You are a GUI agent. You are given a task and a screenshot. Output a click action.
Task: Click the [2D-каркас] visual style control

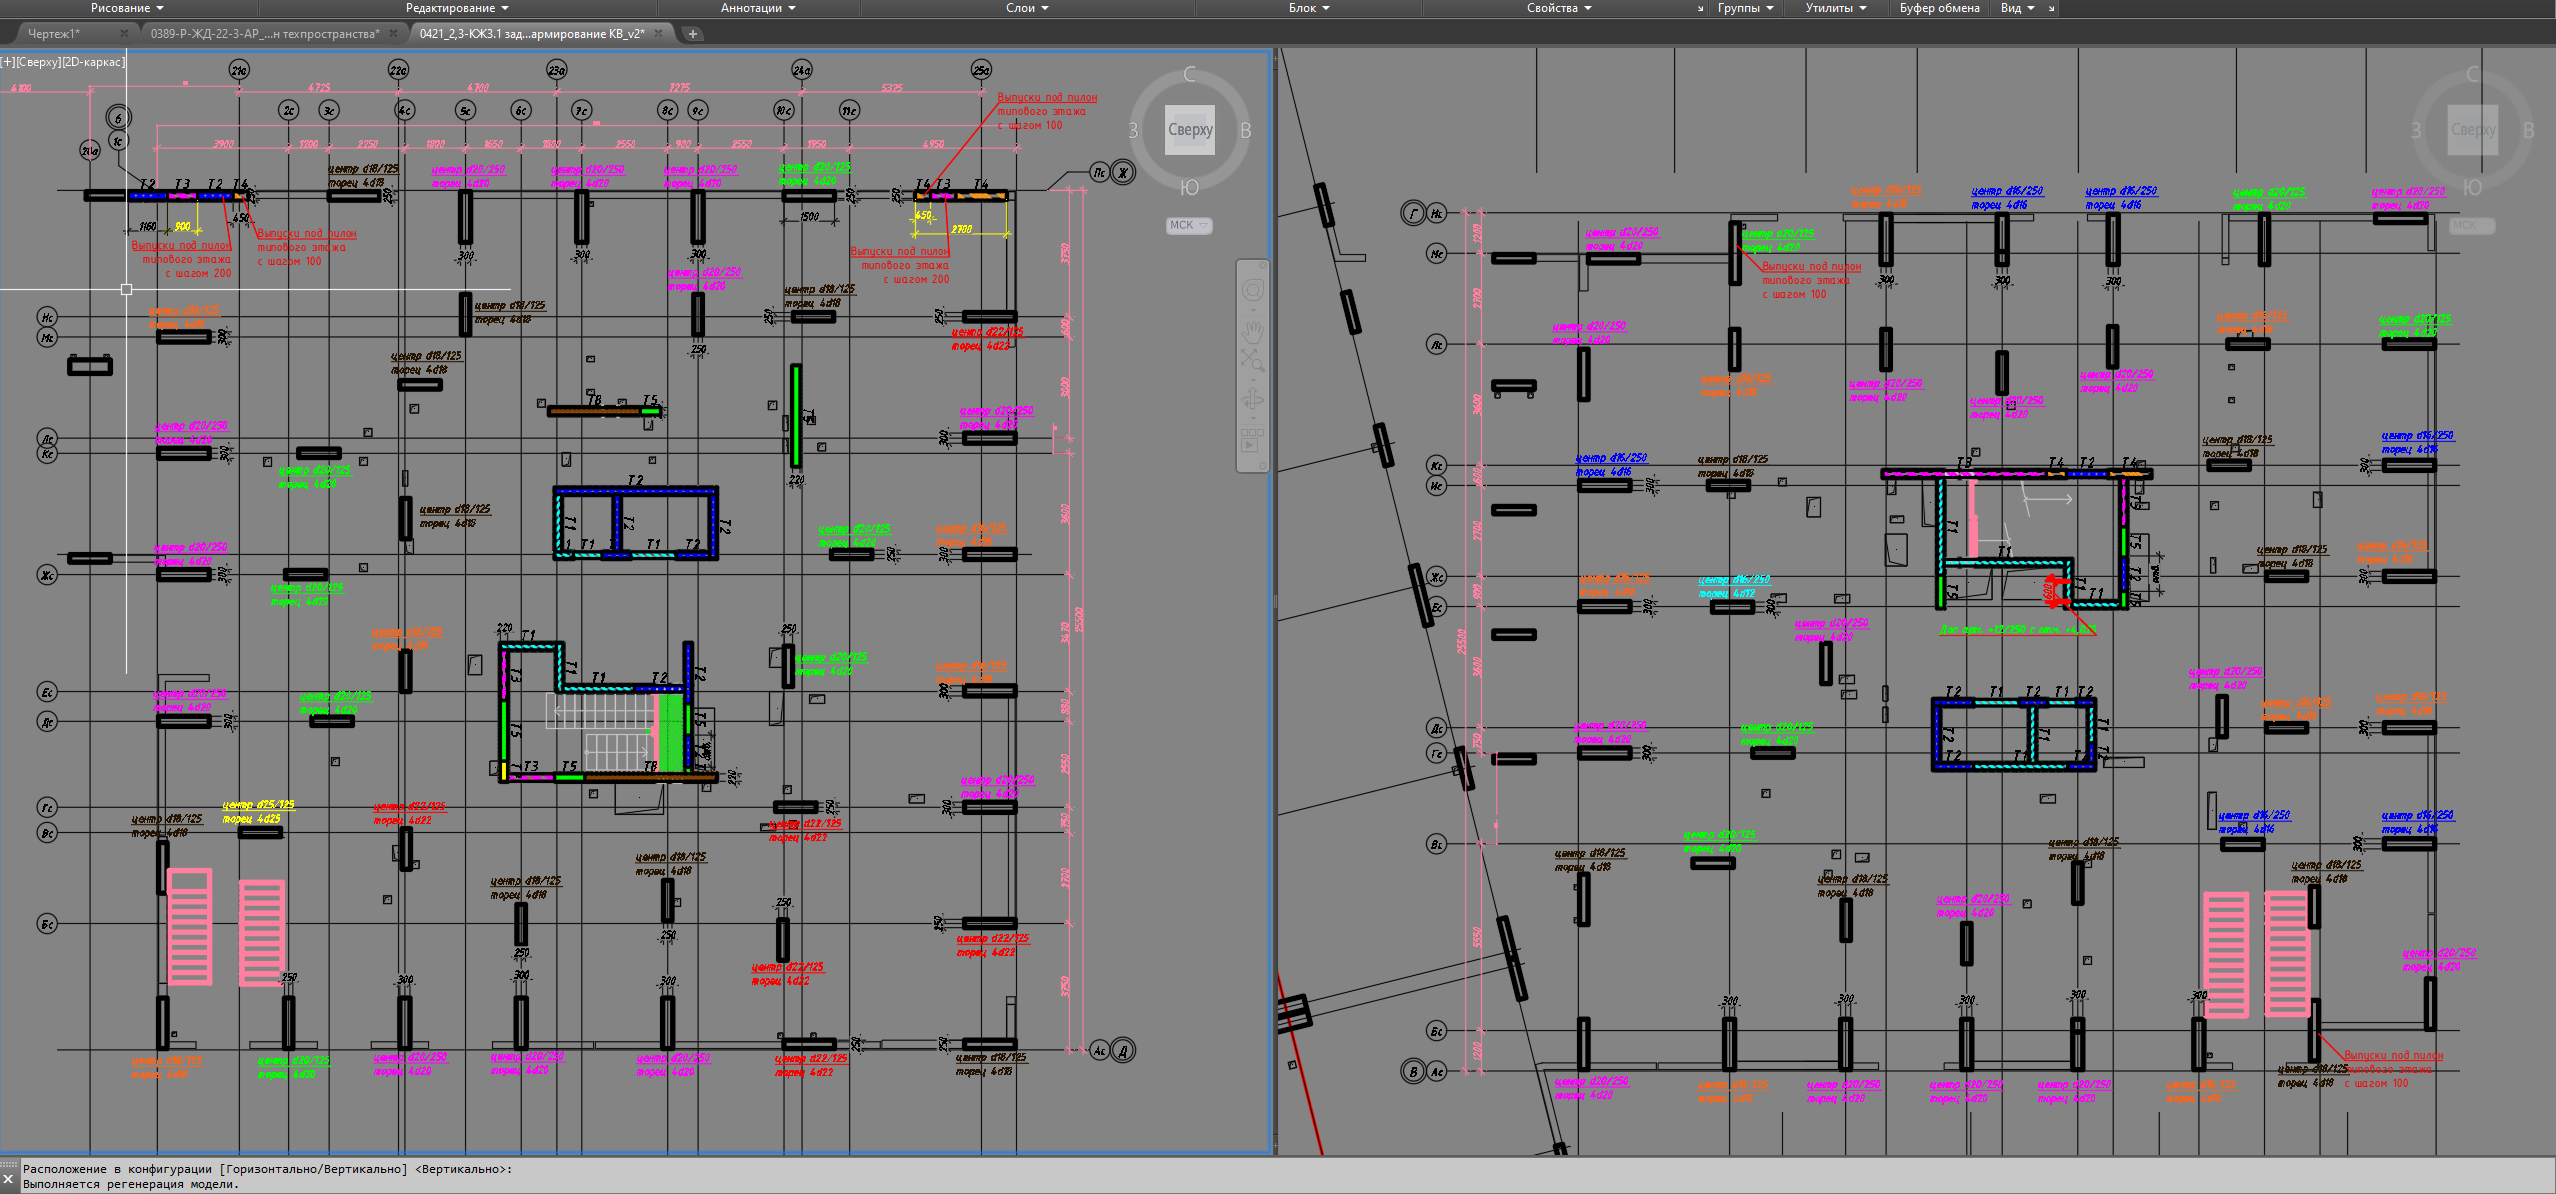tap(93, 62)
